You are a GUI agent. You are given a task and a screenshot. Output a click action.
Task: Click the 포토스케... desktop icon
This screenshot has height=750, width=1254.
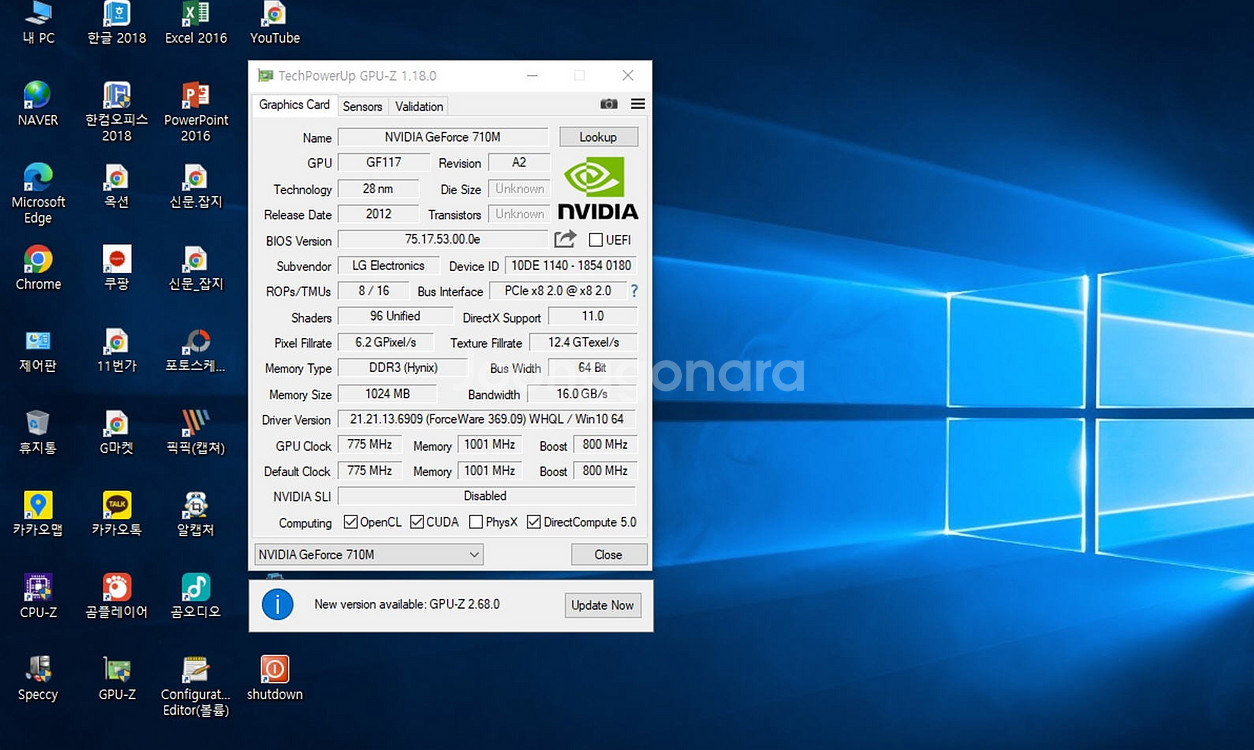[x=196, y=350]
